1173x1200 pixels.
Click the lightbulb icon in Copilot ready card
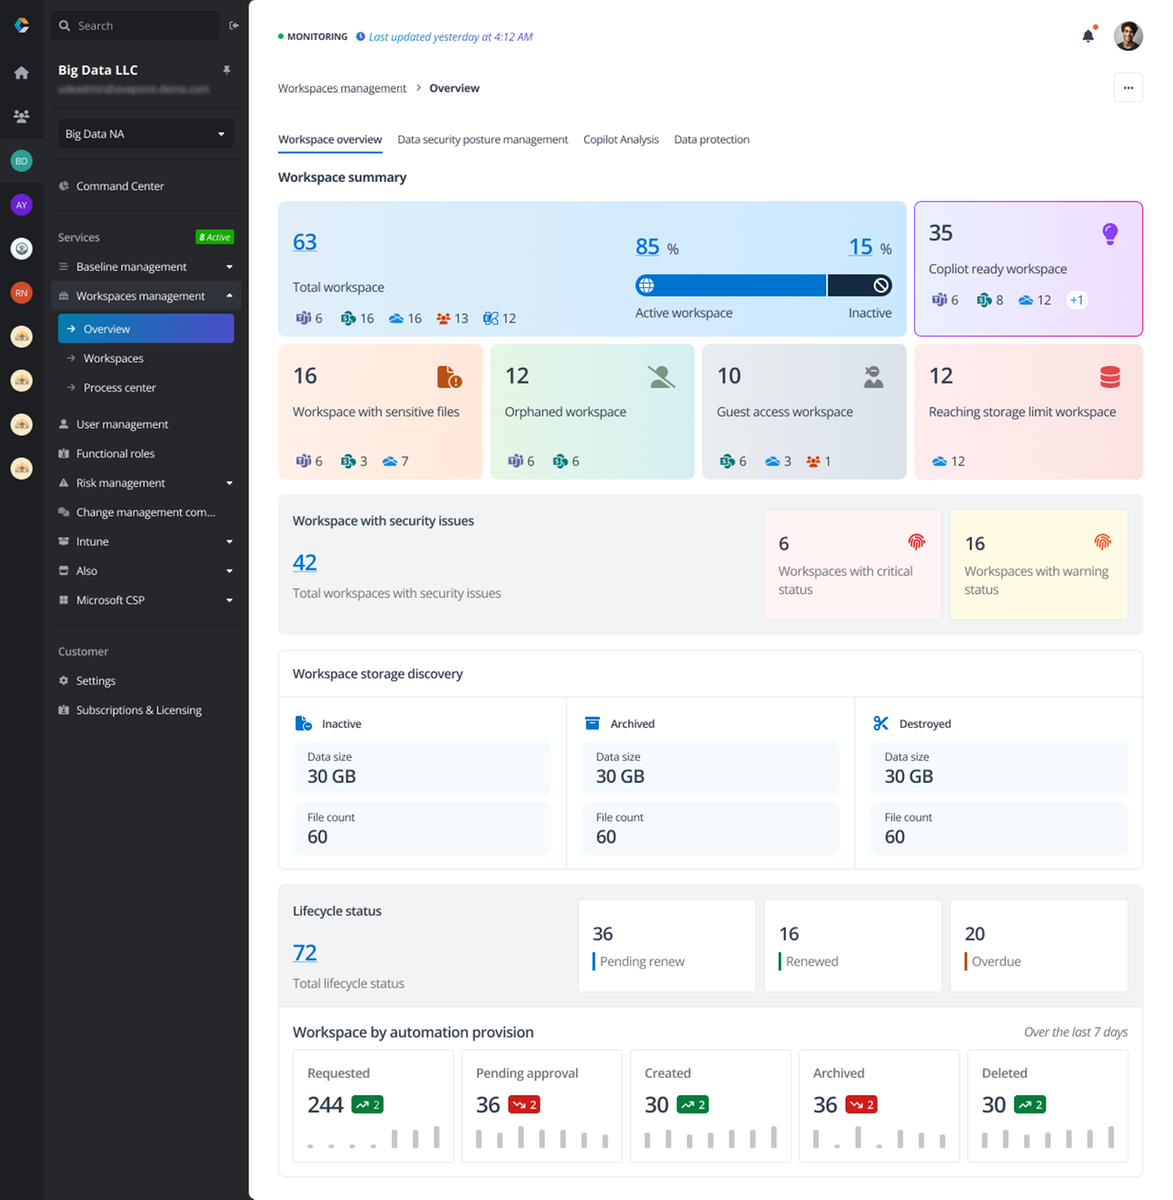click(x=1110, y=234)
